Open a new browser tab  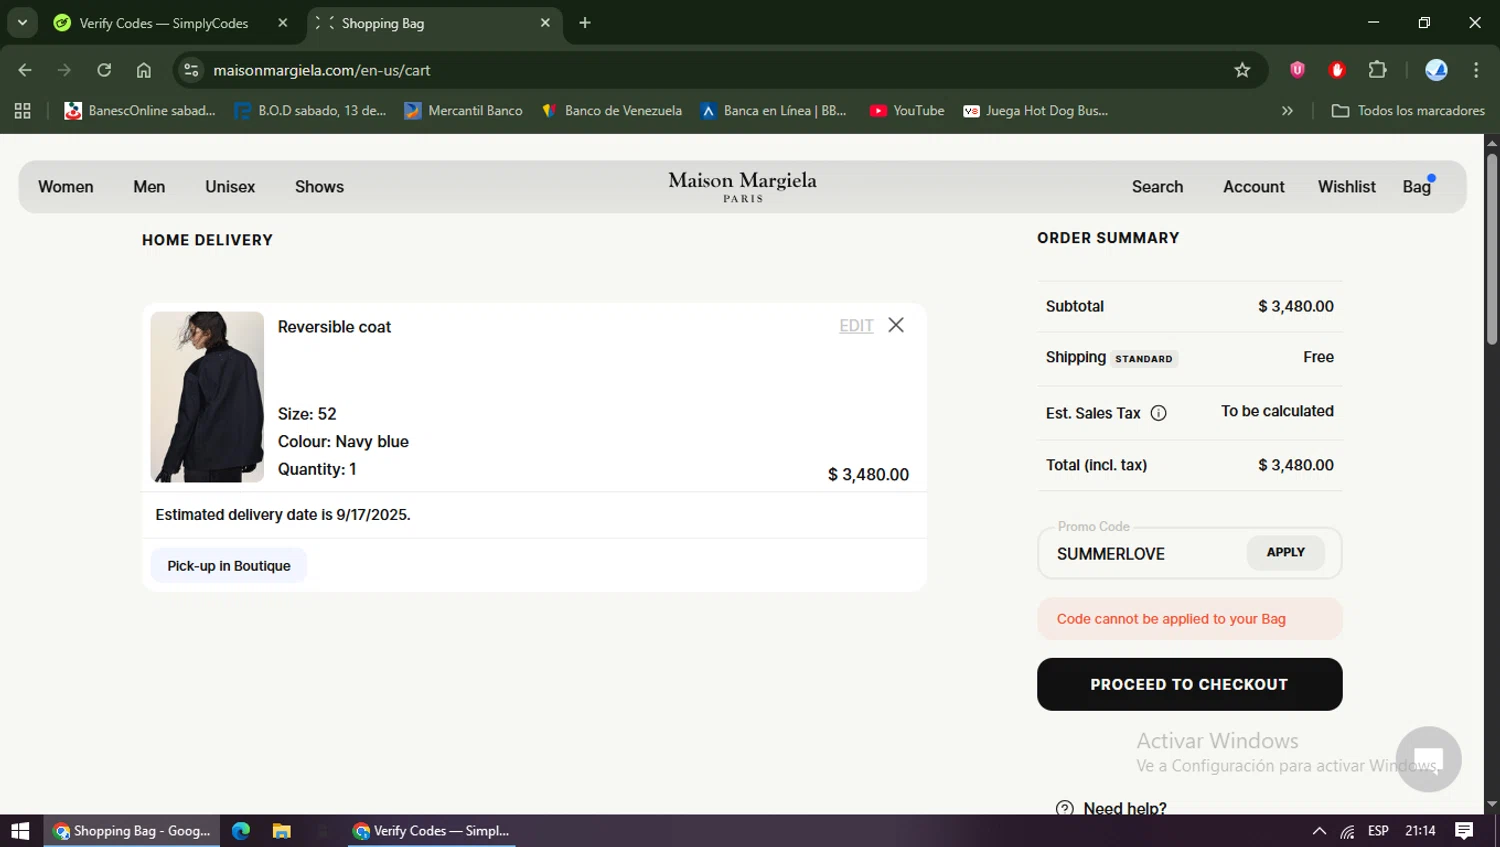585,23
